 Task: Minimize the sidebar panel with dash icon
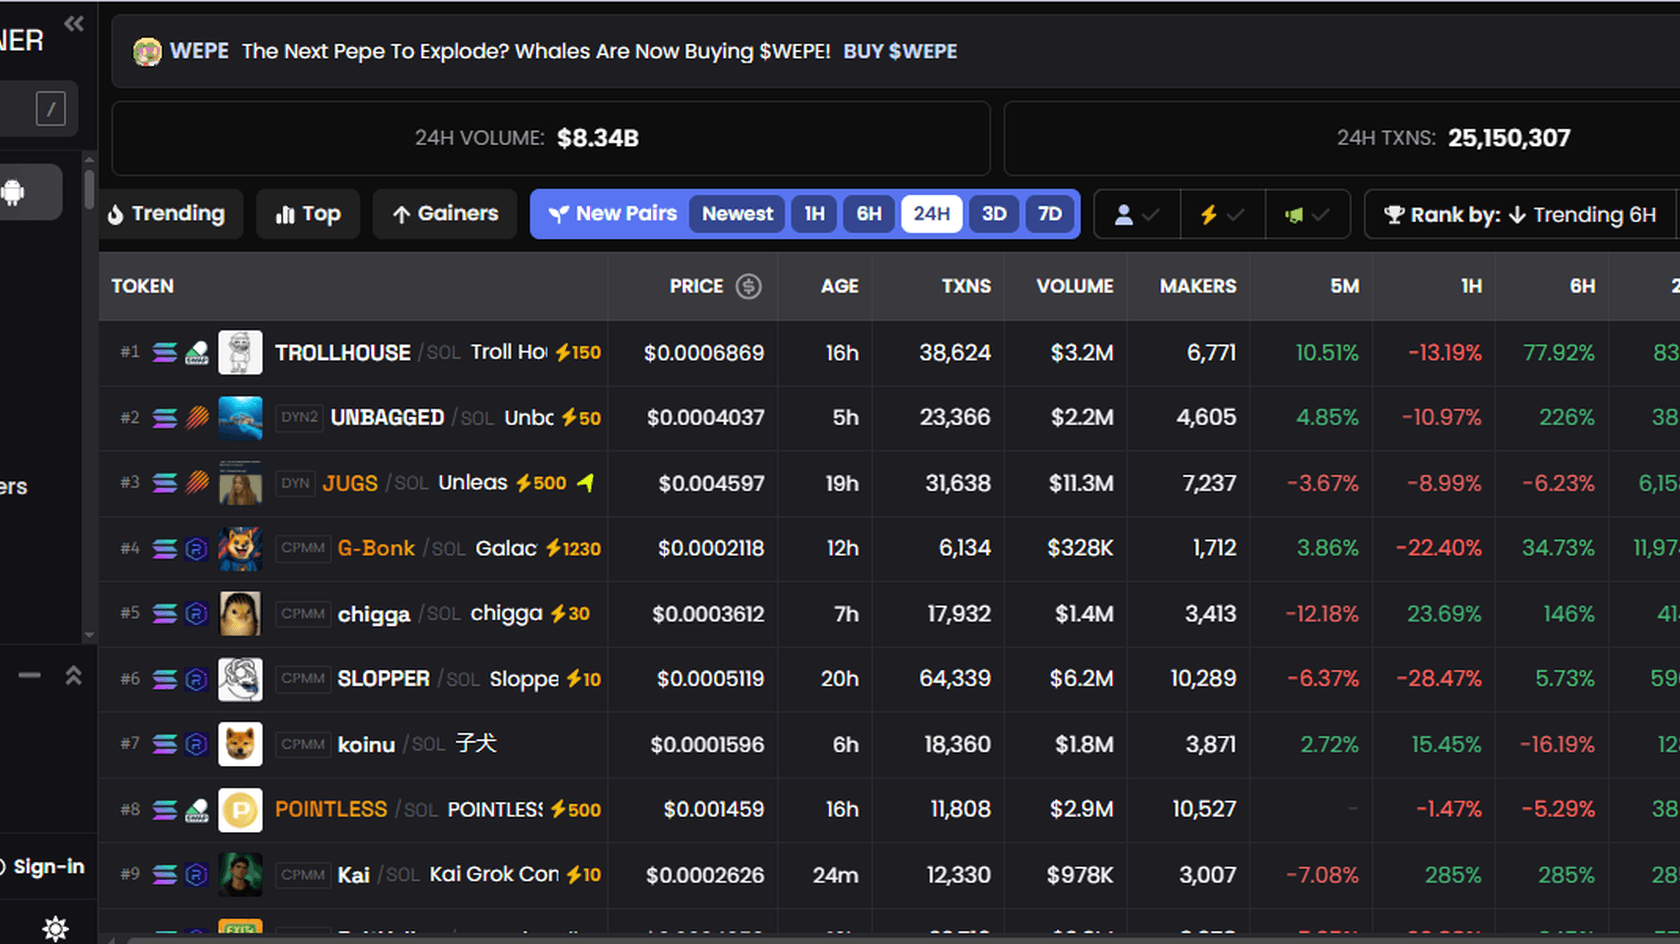[30, 676]
